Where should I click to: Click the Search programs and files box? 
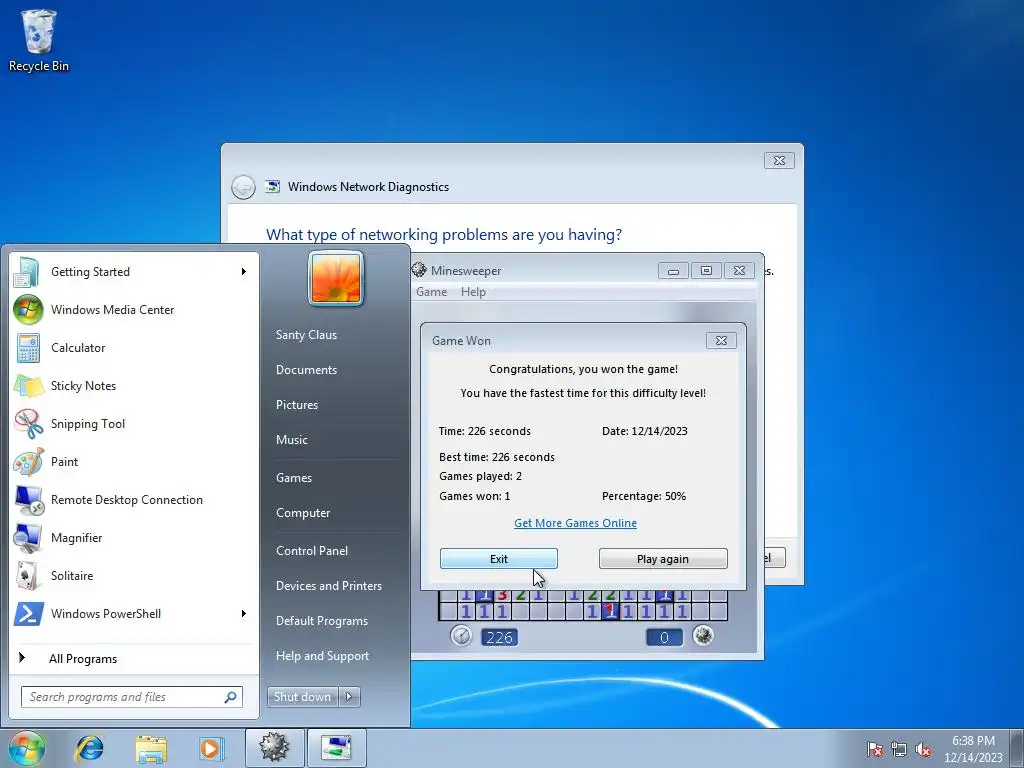132,697
